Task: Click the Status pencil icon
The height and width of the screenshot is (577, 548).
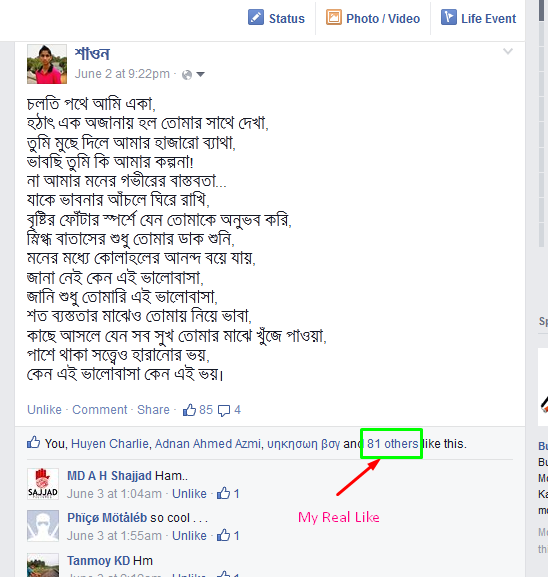Action: coord(256,17)
